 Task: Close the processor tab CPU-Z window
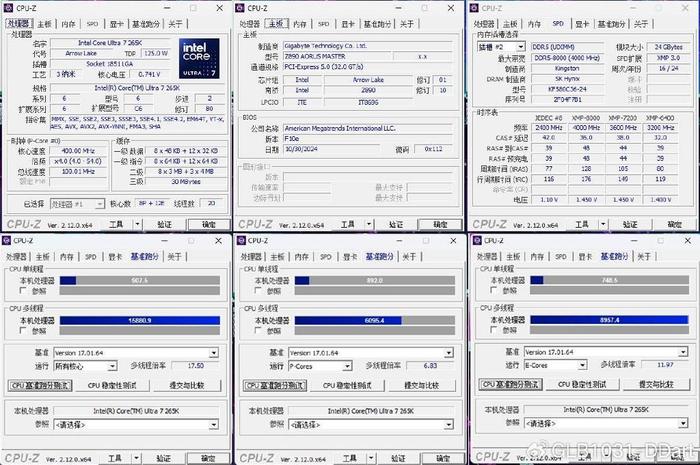(x=220, y=8)
